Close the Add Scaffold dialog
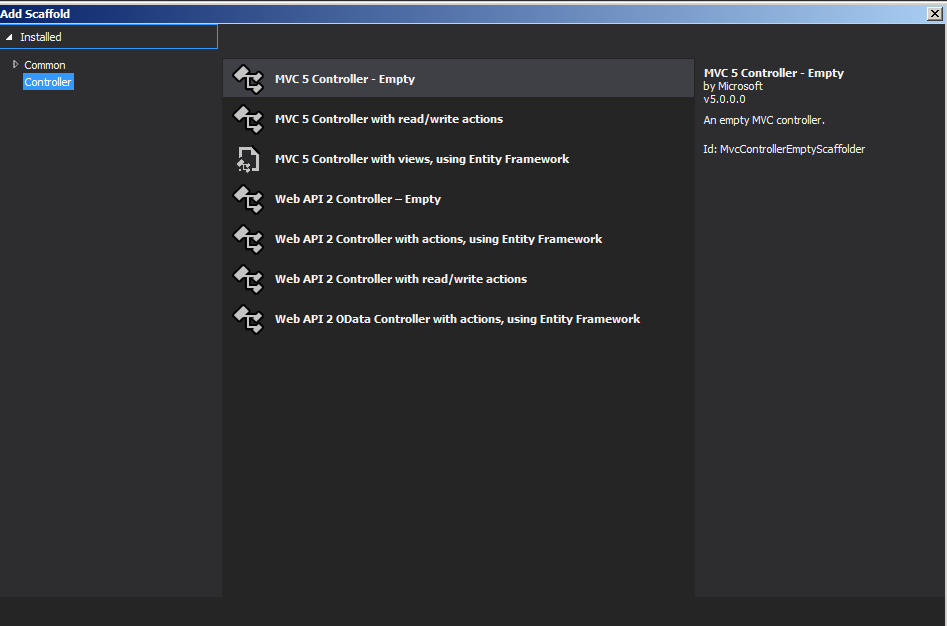Image resolution: width=947 pixels, height=626 pixels. pyautogui.click(x=934, y=14)
